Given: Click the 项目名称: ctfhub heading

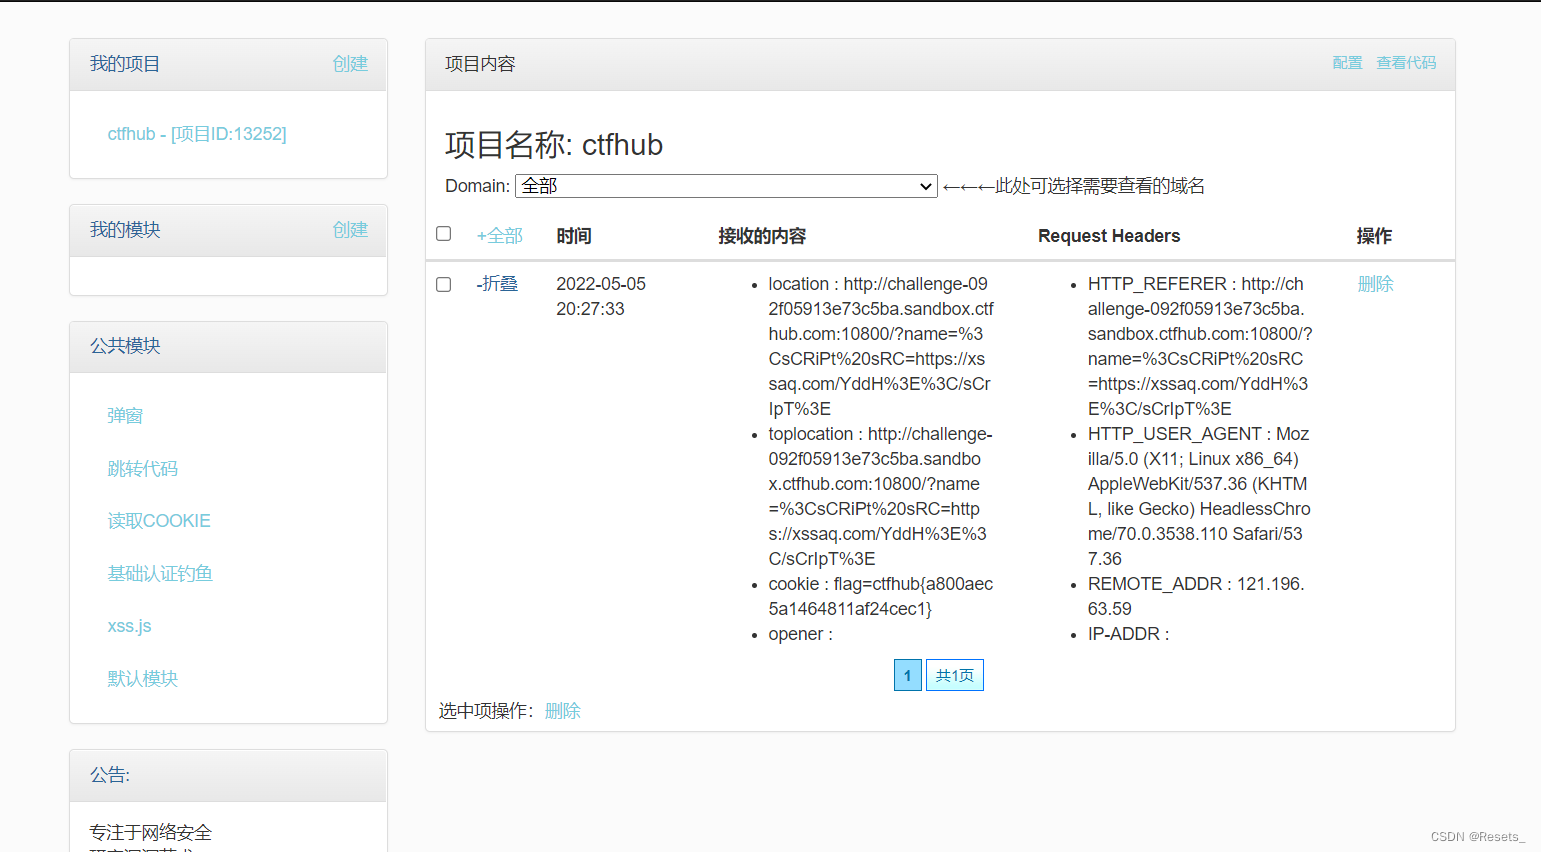Looking at the screenshot, I should (554, 145).
